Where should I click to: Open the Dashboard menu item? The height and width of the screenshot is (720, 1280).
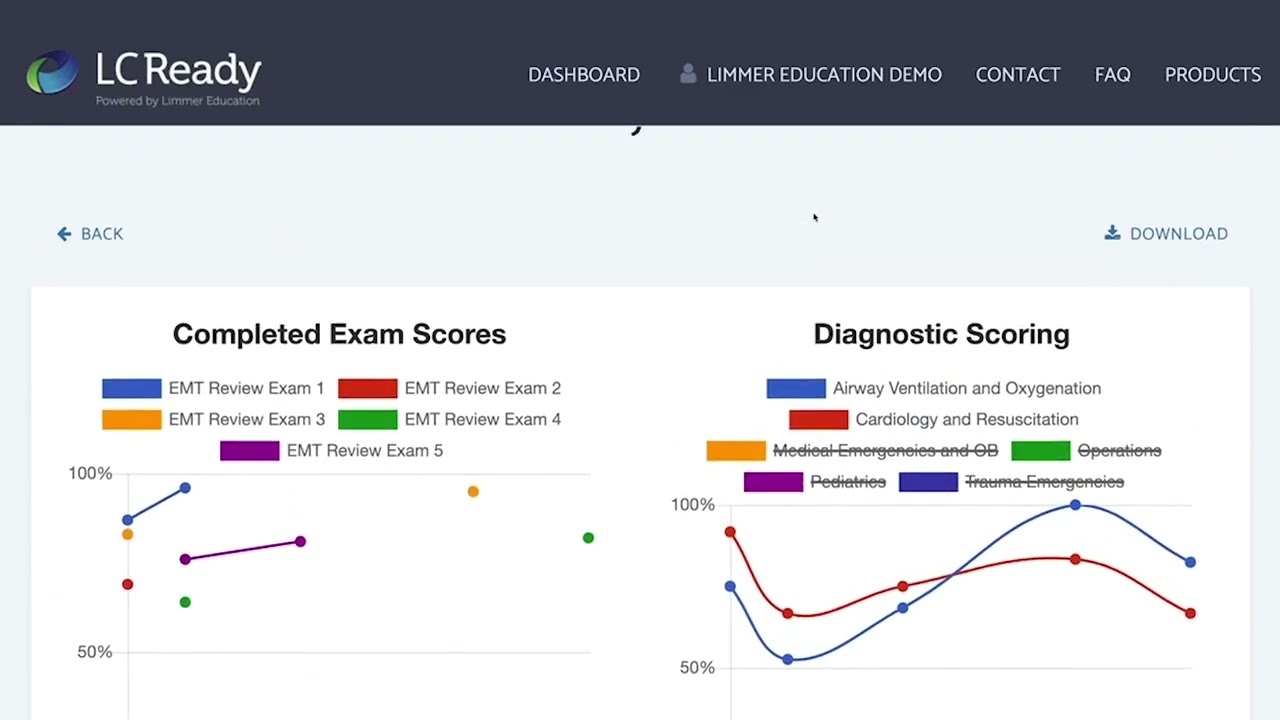(x=584, y=75)
